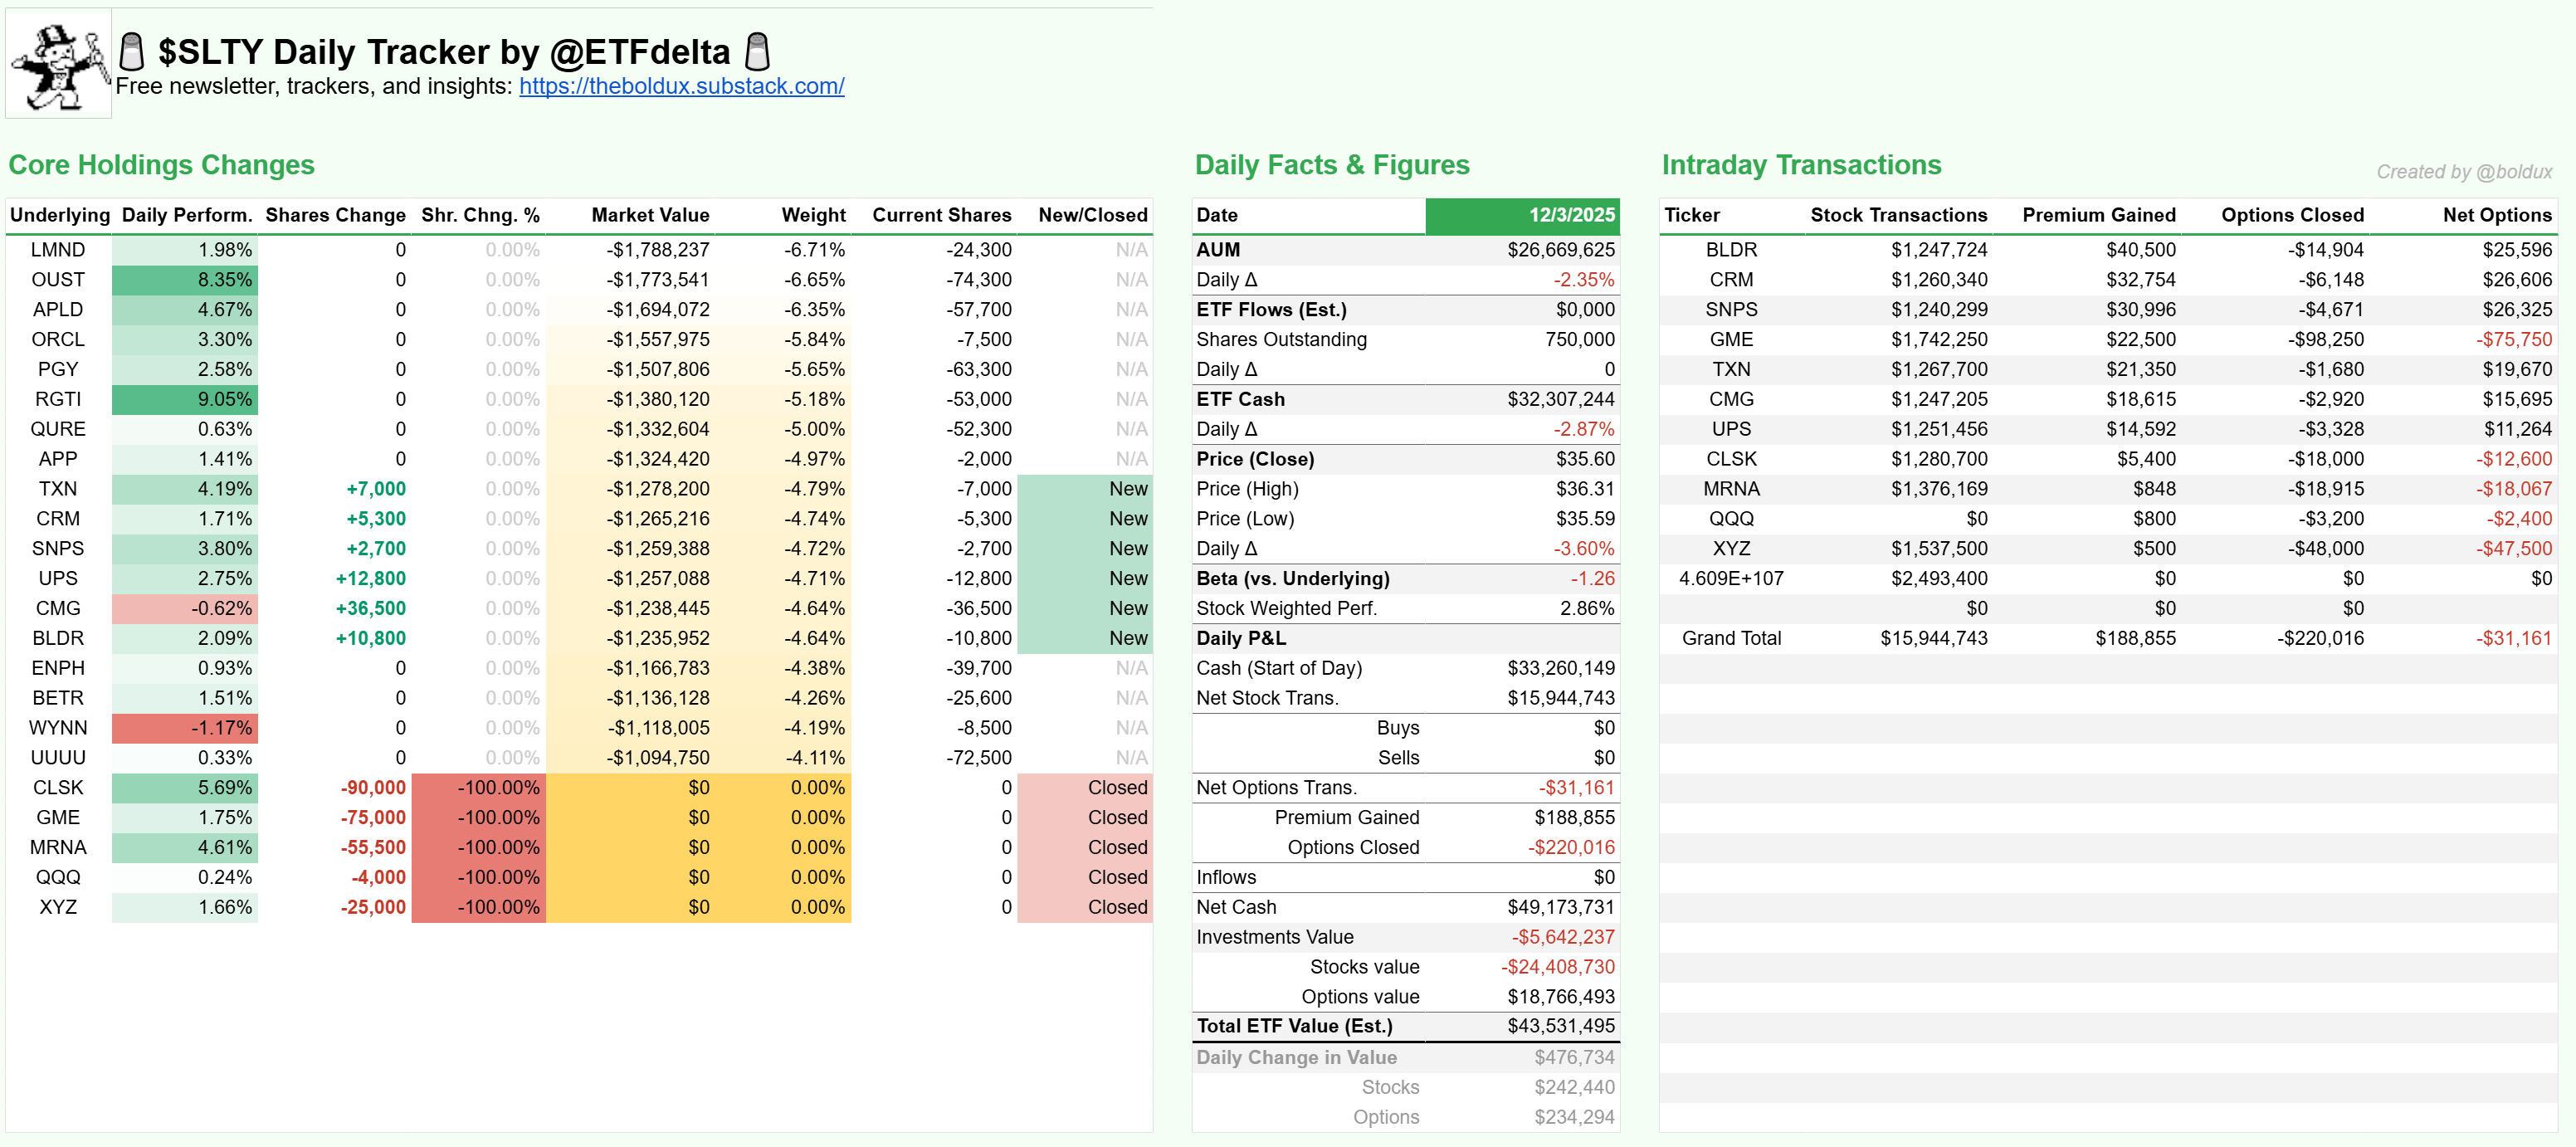The image size is (2576, 1147).
Task: Select the RGTI 9.05% performance cell
Action: (185, 399)
